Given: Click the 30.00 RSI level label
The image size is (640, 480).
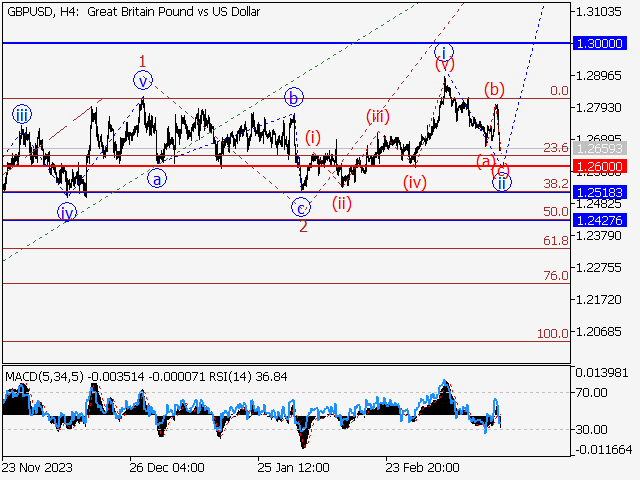Looking at the screenshot, I should tap(591, 429).
